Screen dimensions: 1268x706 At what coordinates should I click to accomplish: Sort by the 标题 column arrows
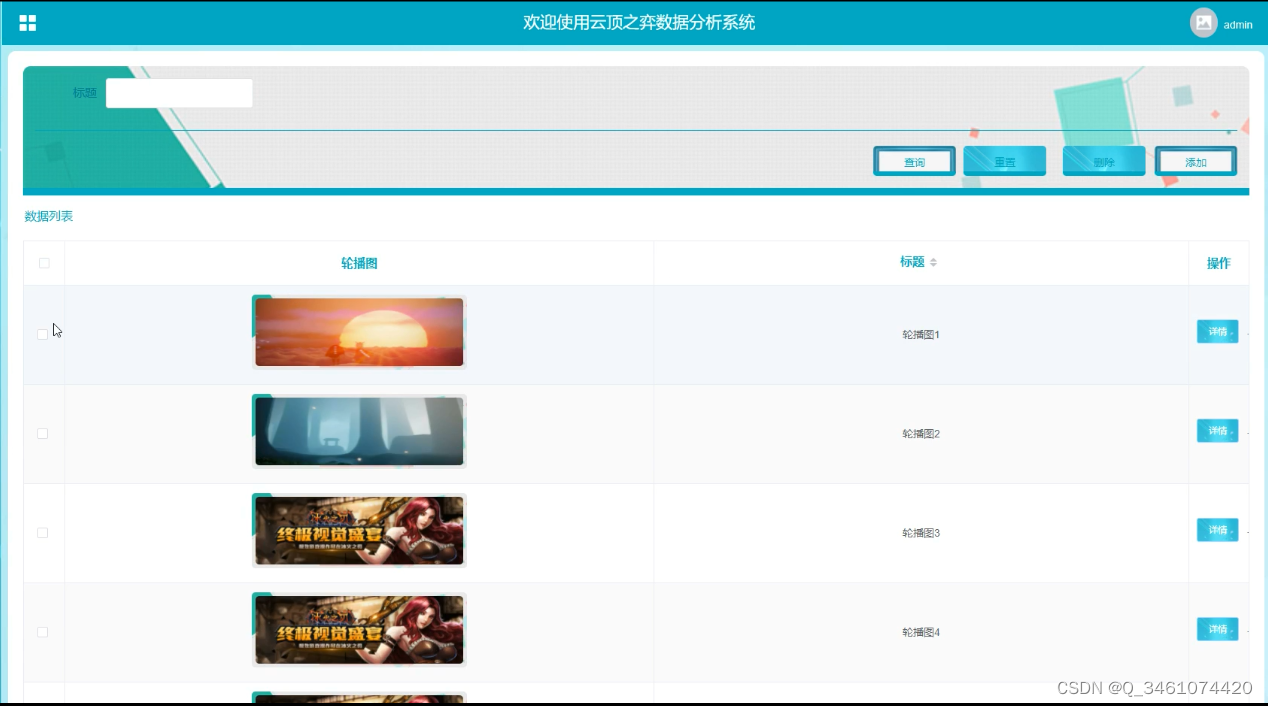pos(933,262)
